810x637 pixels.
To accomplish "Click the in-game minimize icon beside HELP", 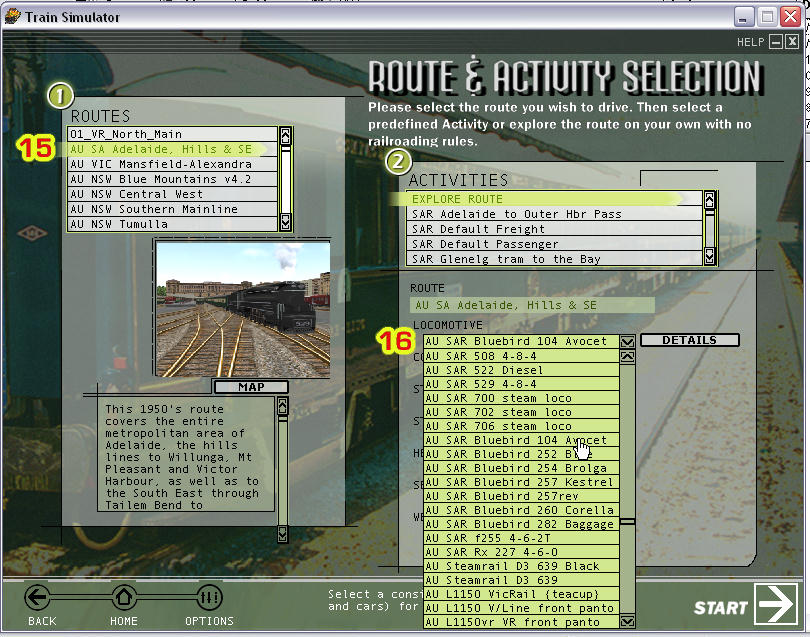I will coord(776,42).
